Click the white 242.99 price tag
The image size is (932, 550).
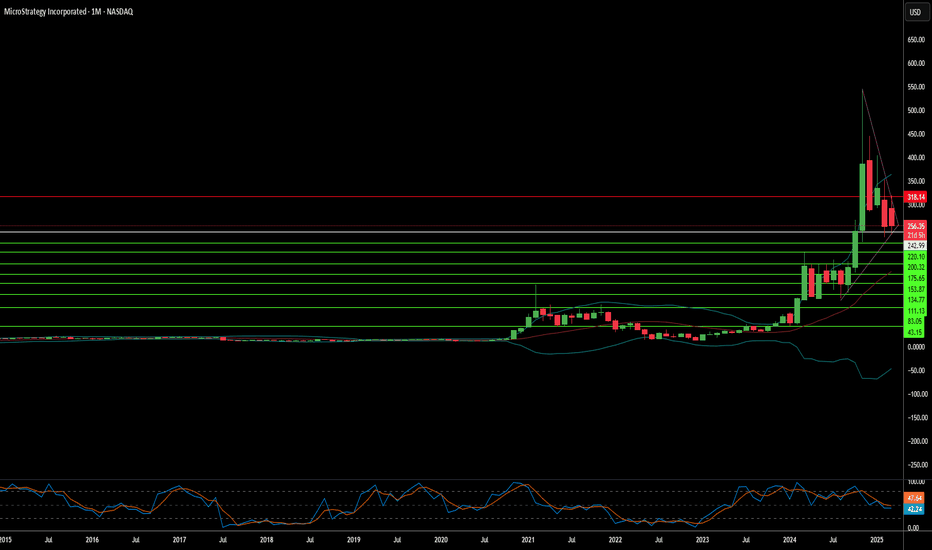coord(915,246)
